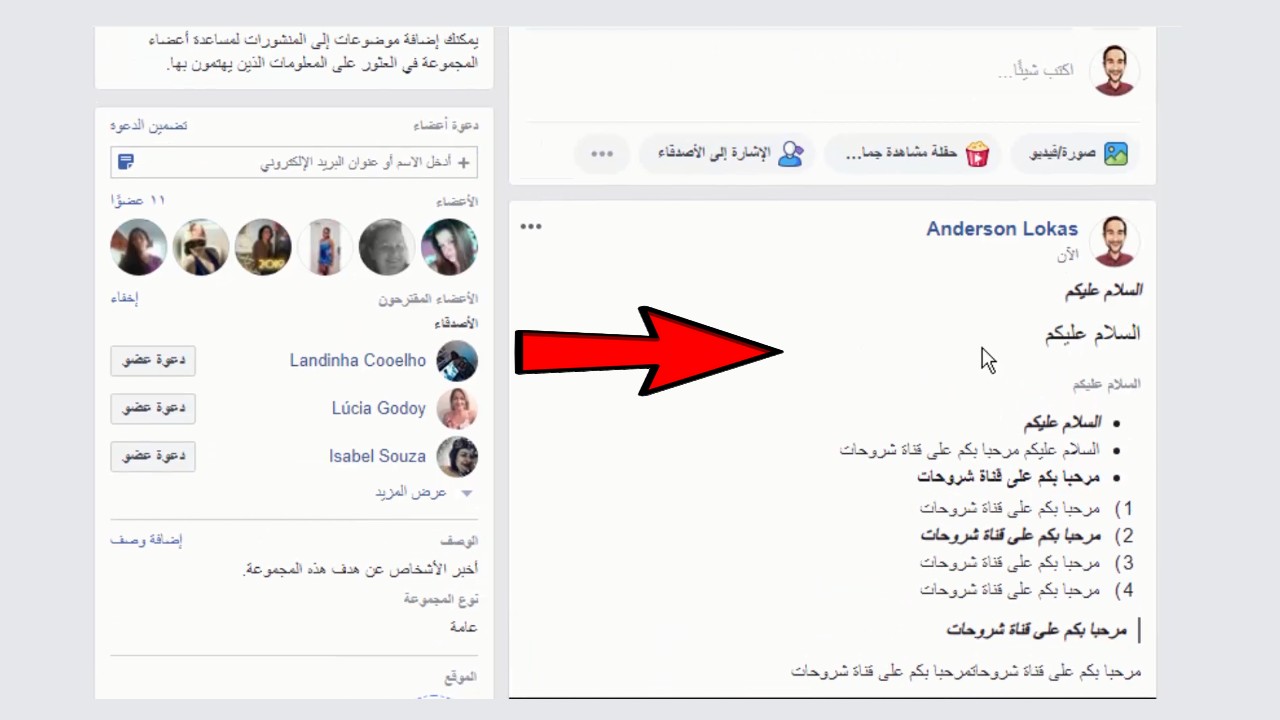Open the Anderson Lokas profile name link
This screenshot has width=1280, height=720.
point(1002,228)
